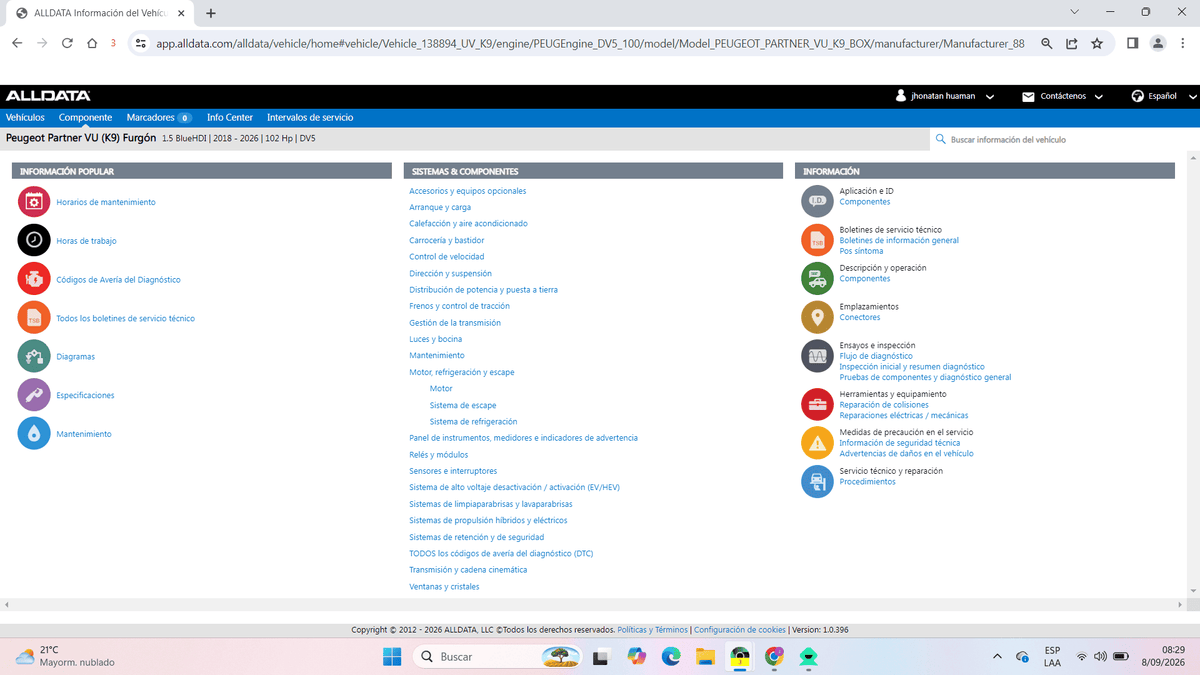Click the purple Especificaciones wrench icon
Screen dimensions: 1200x675
tap(34, 395)
